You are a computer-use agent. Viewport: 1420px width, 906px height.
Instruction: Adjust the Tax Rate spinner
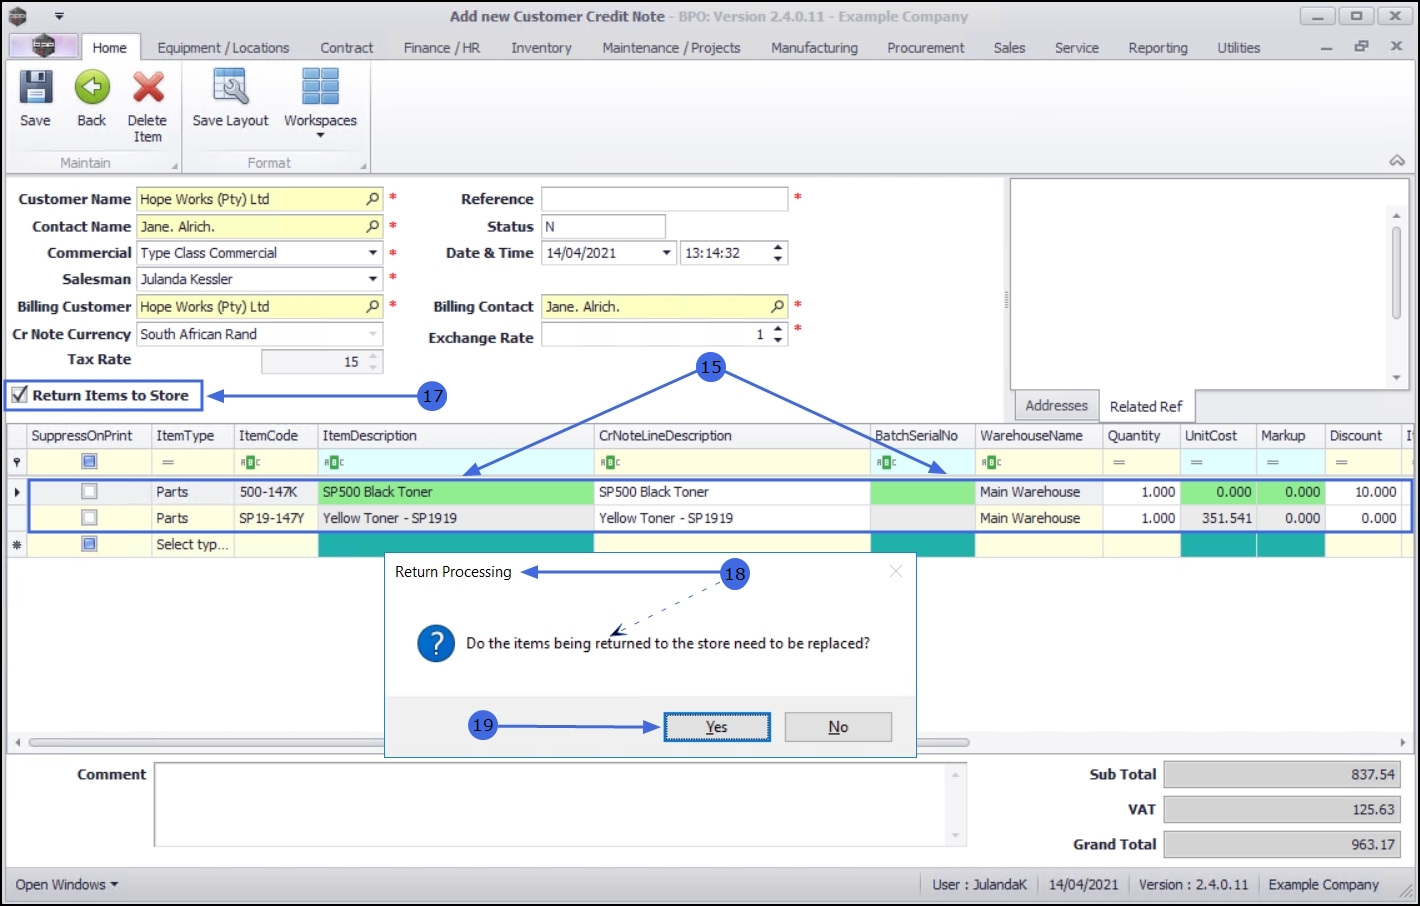tap(373, 361)
